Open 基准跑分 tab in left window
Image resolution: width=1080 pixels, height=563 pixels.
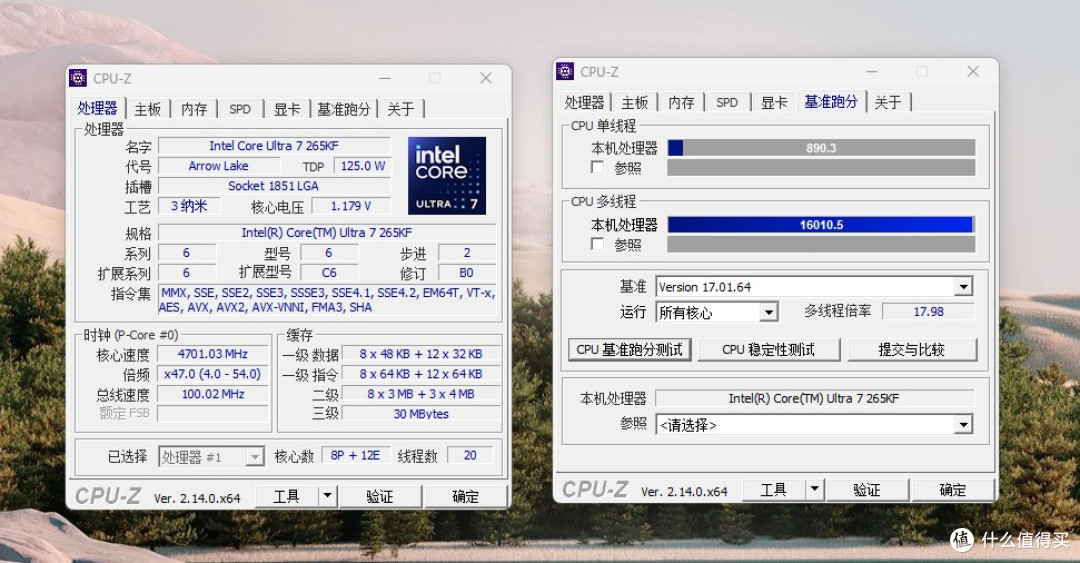pyautogui.click(x=344, y=109)
